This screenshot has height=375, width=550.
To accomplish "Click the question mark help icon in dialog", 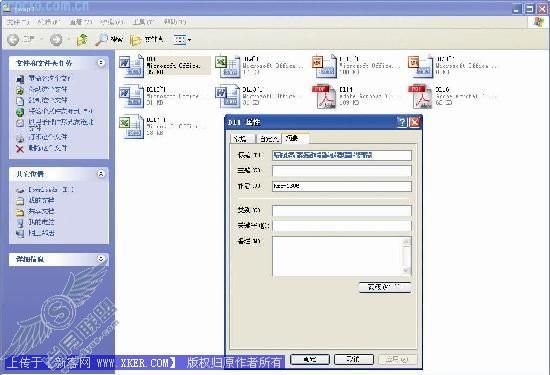I will [x=402, y=122].
